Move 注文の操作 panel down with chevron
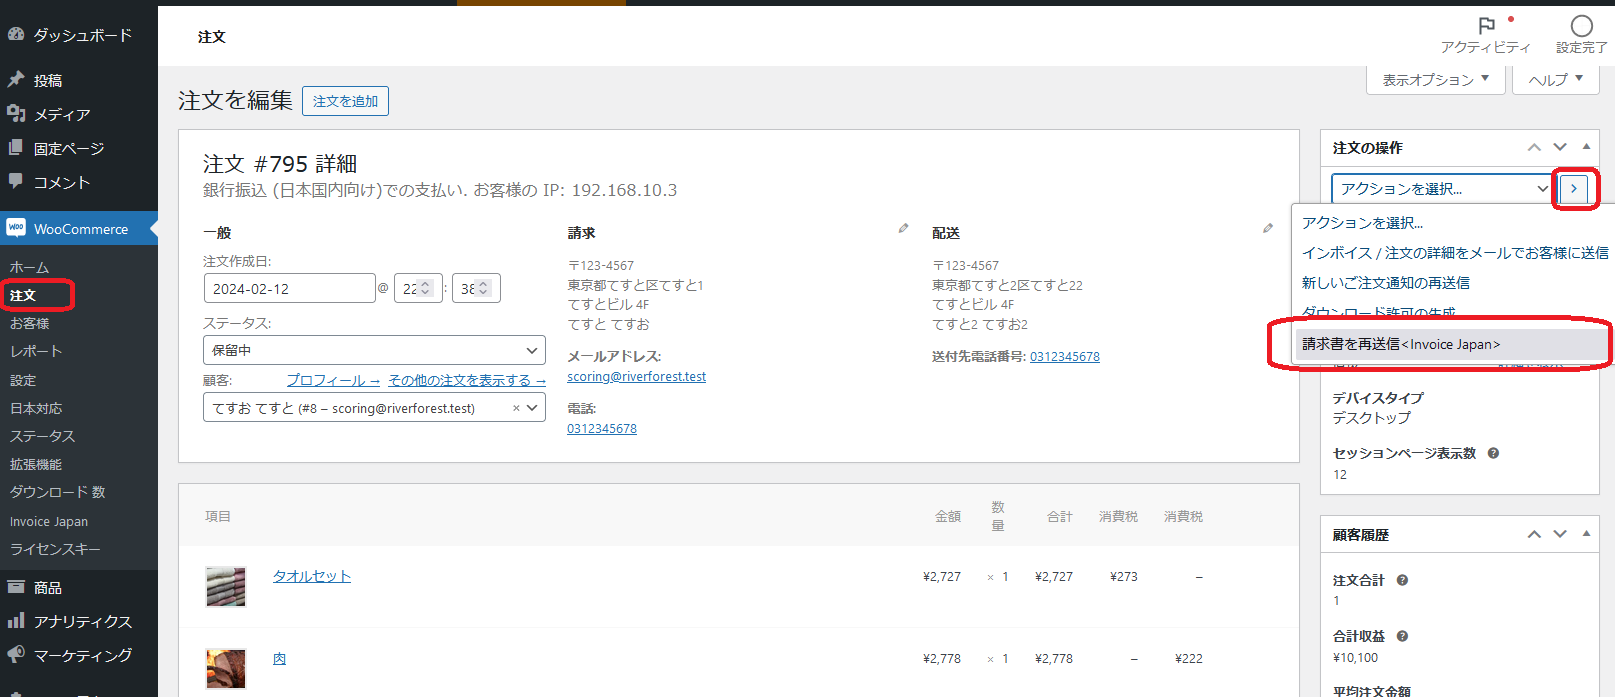1615x697 pixels. 1560,147
